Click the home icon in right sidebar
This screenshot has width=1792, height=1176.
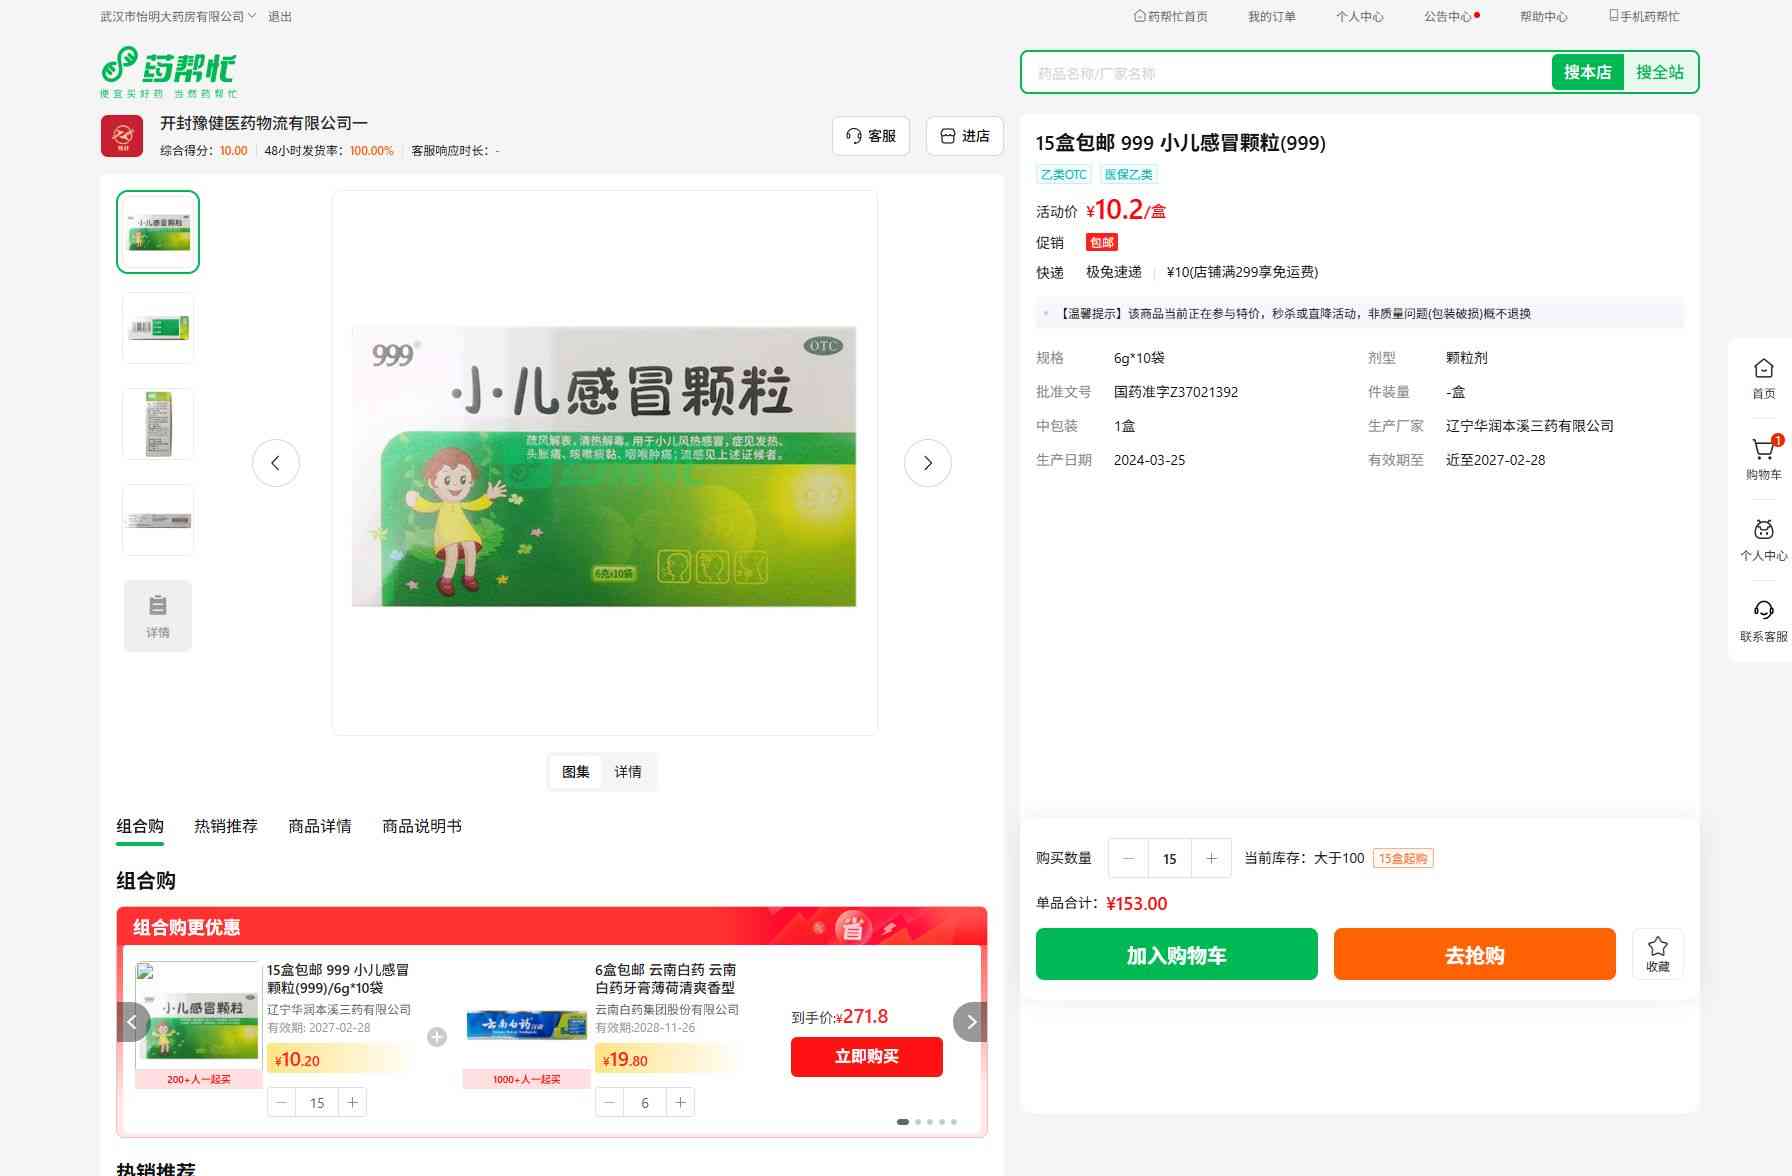click(1763, 377)
